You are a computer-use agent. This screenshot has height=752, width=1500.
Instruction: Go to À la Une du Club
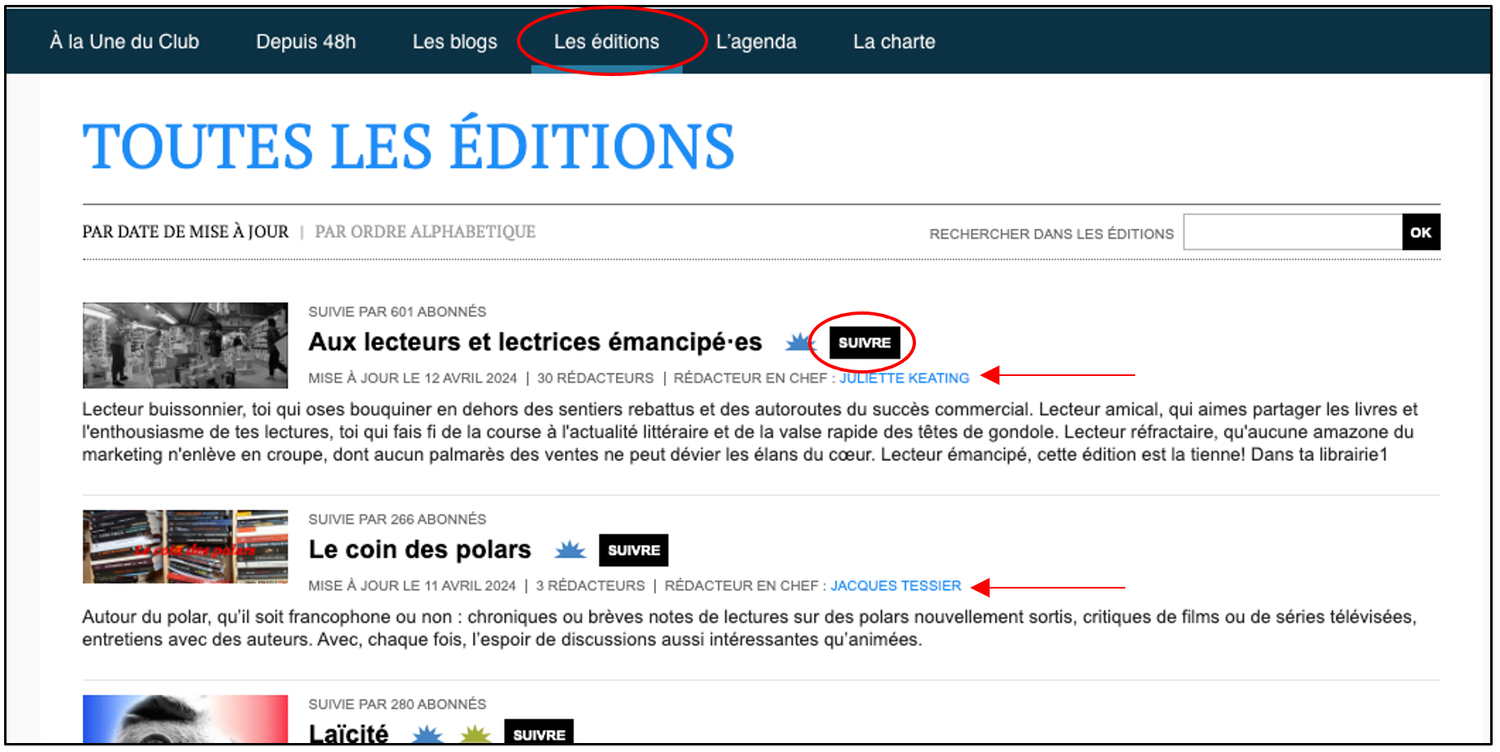[x=124, y=42]
